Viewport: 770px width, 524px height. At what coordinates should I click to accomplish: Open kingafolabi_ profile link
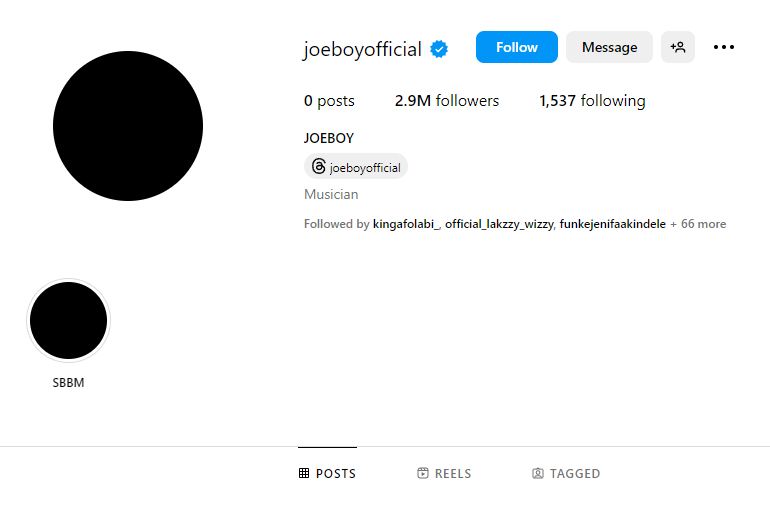tap(406, 224)
